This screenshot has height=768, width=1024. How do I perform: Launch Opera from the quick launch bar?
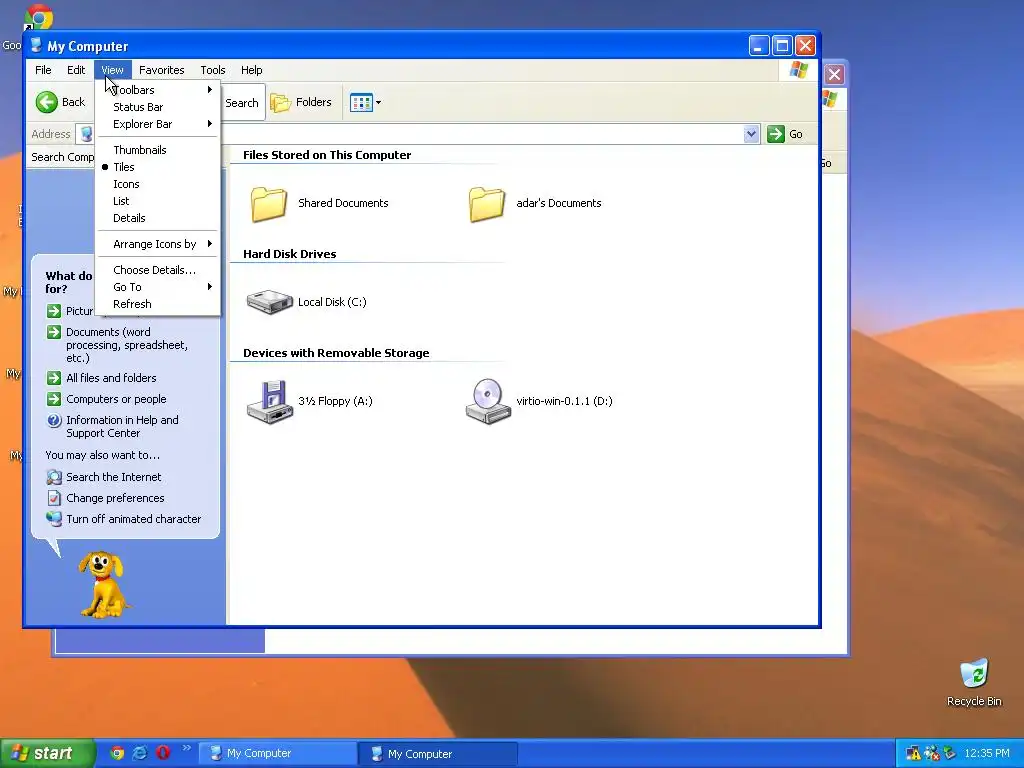click(x=163, y=753)
